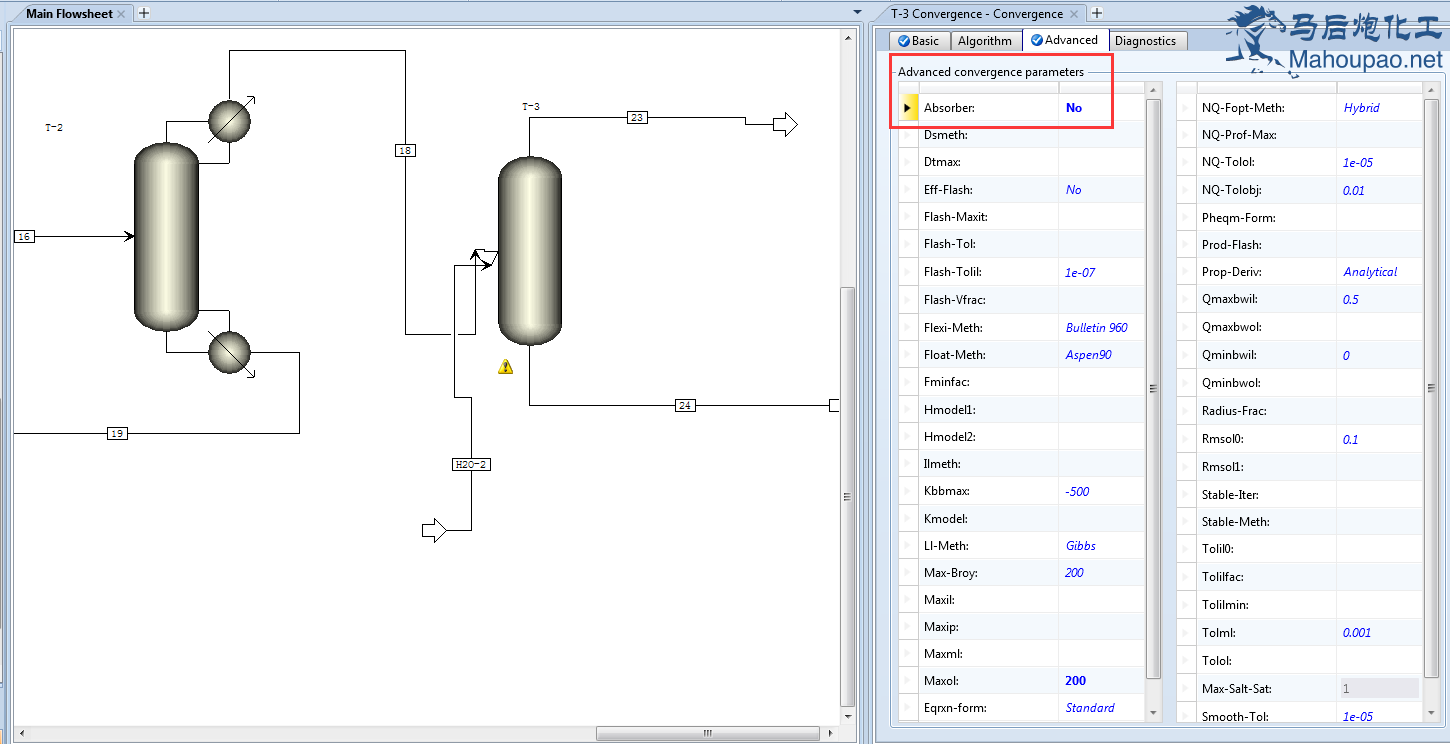The image size is (1450, 744).
Task: Click the Max-Salt-Sat field
Action: point(1379,689)
